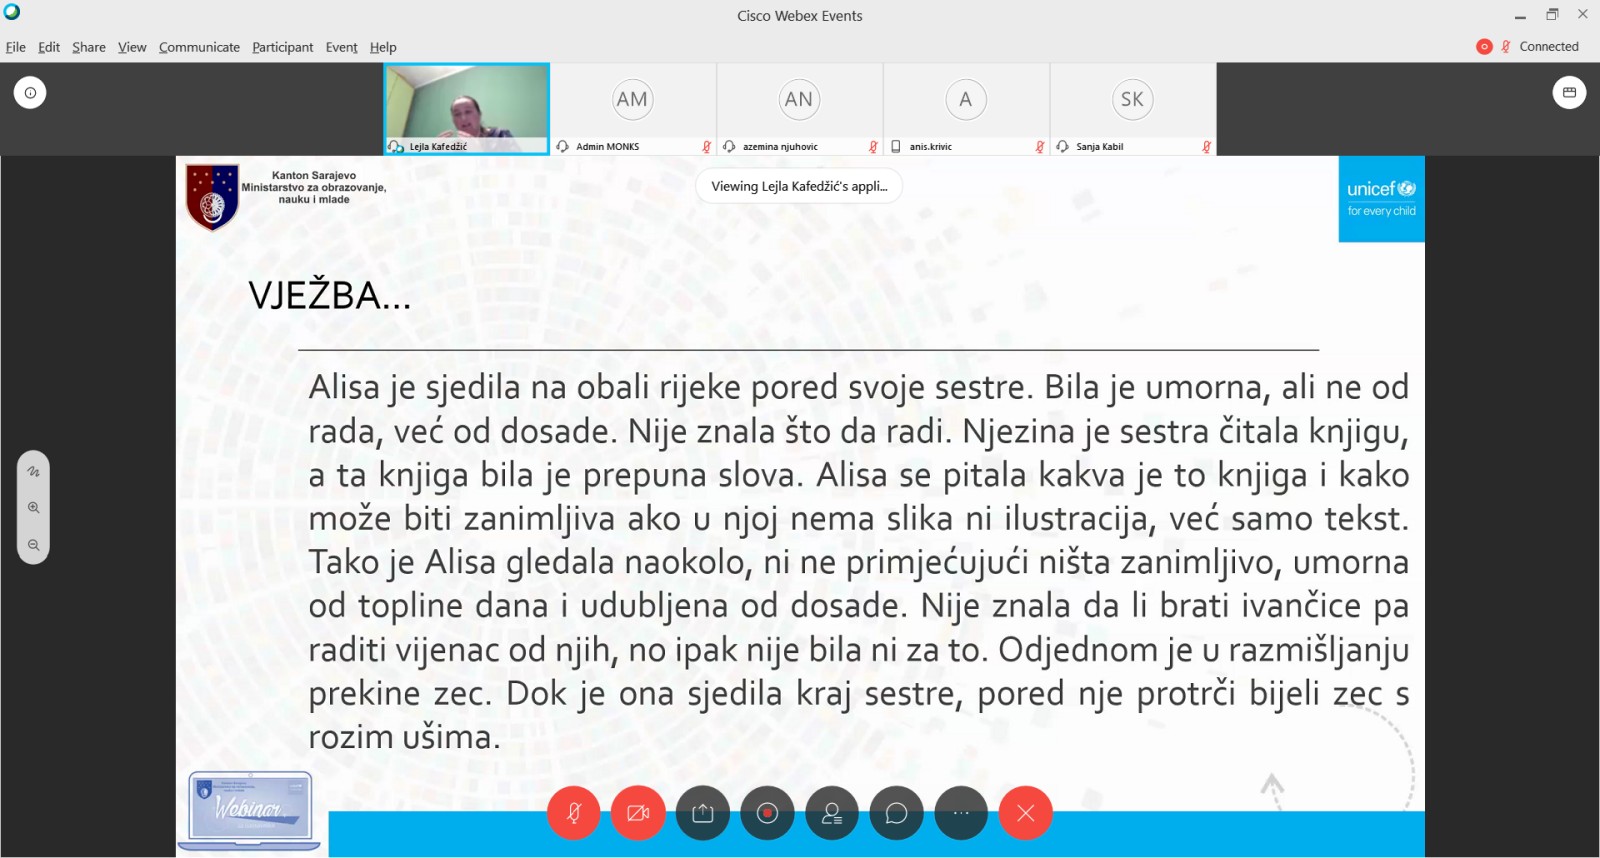1600x858 pixels.
Task: Open the Communicate menu
Action: [199, 47]
